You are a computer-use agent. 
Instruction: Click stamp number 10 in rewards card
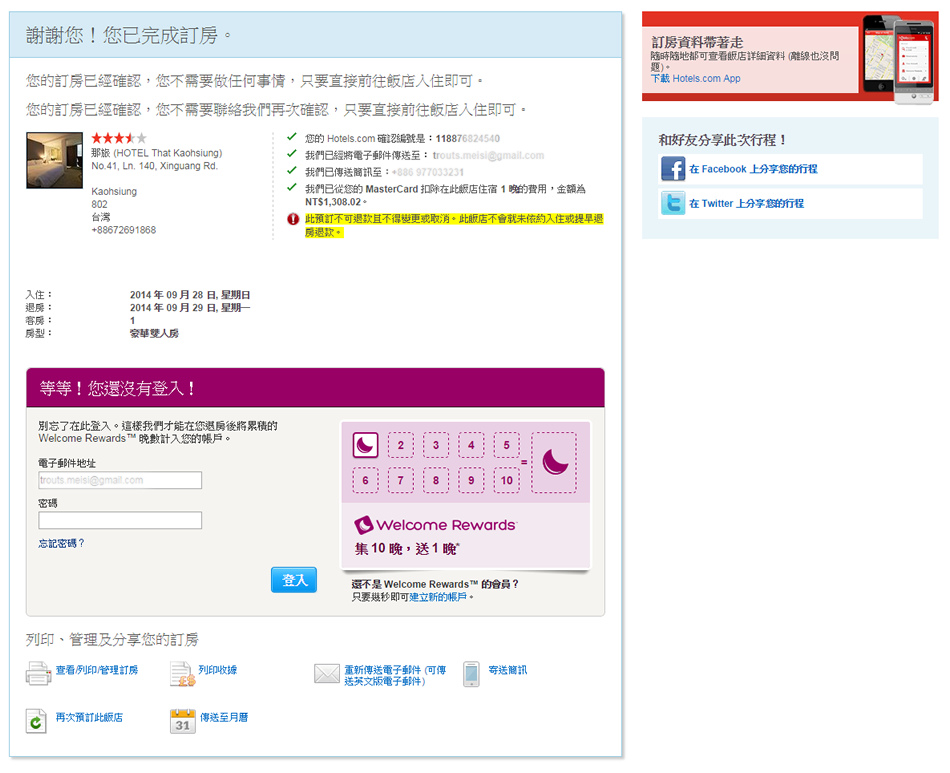tap(507, 480)
